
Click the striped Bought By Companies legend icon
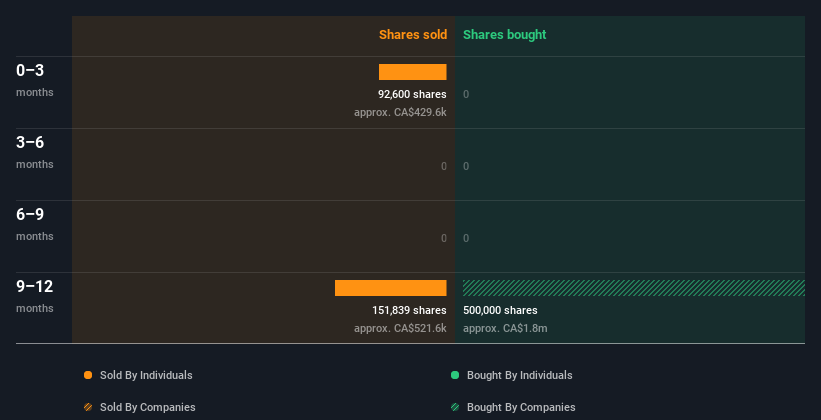point(455,407)
